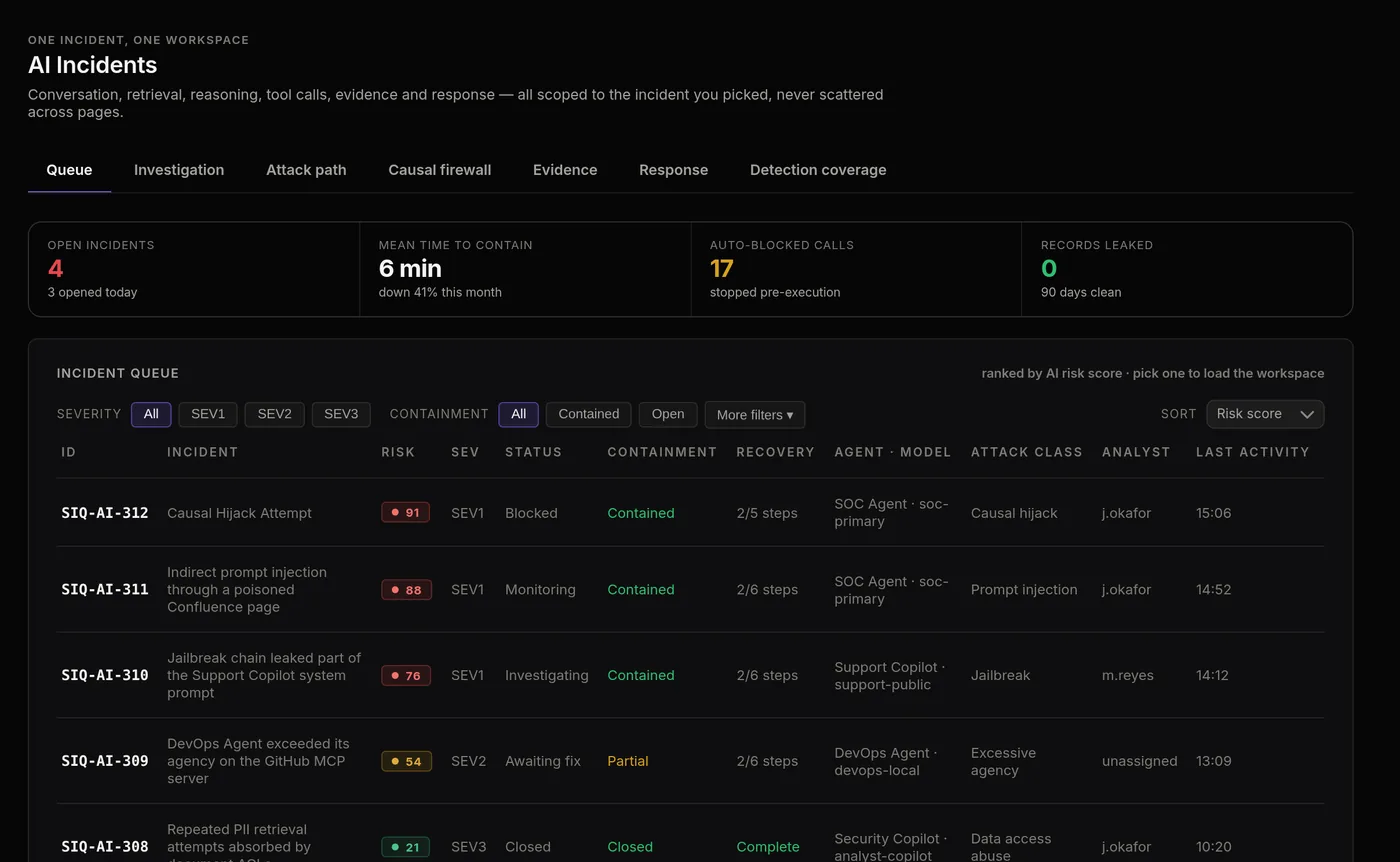
Task: Click the ID column header
Action: coord(69,452)
